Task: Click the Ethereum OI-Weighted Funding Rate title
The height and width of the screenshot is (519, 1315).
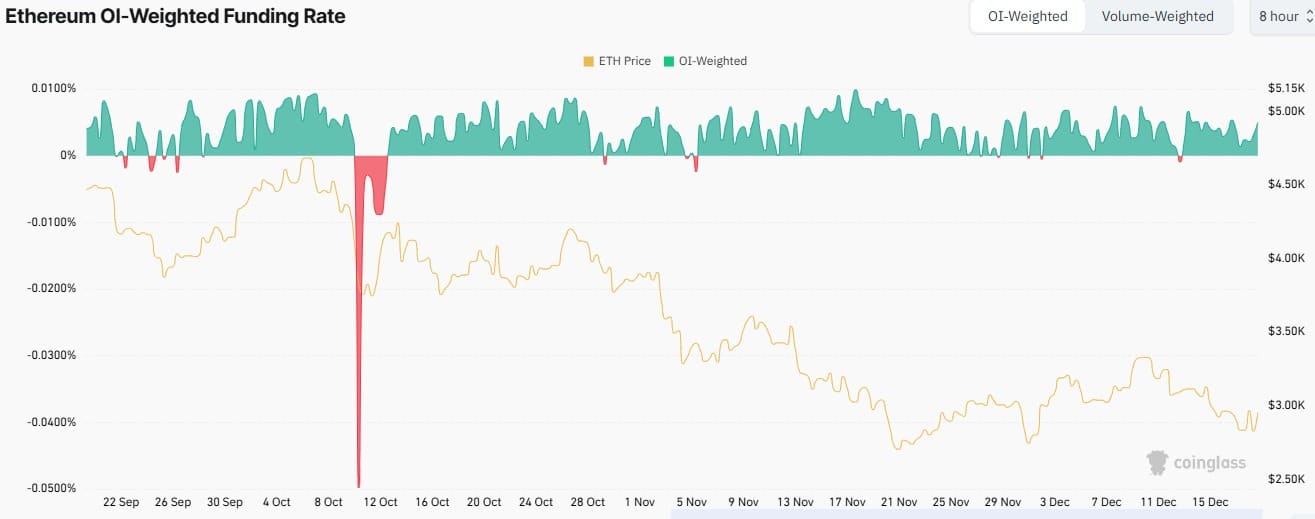Action: coord(176,17)
